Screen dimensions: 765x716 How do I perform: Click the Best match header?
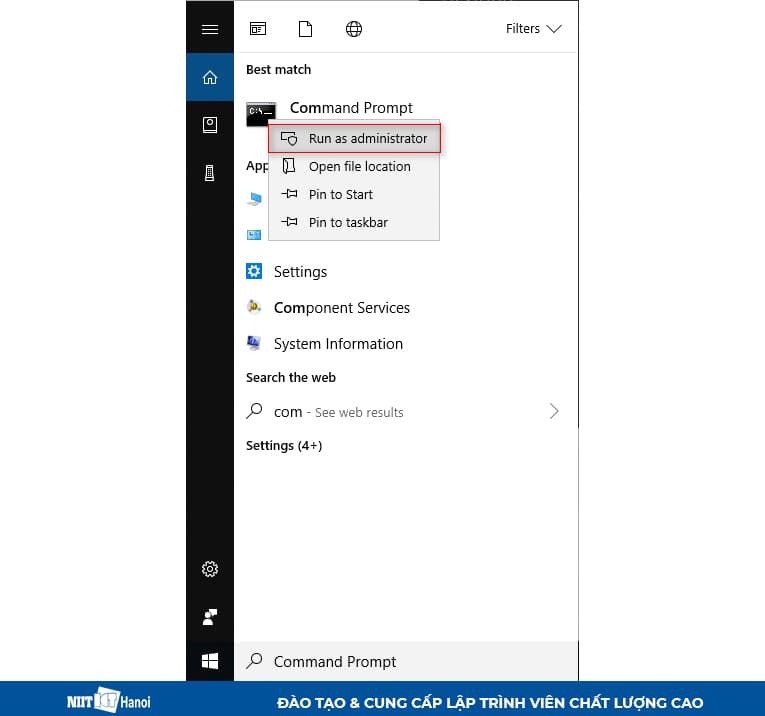[278, 69]
